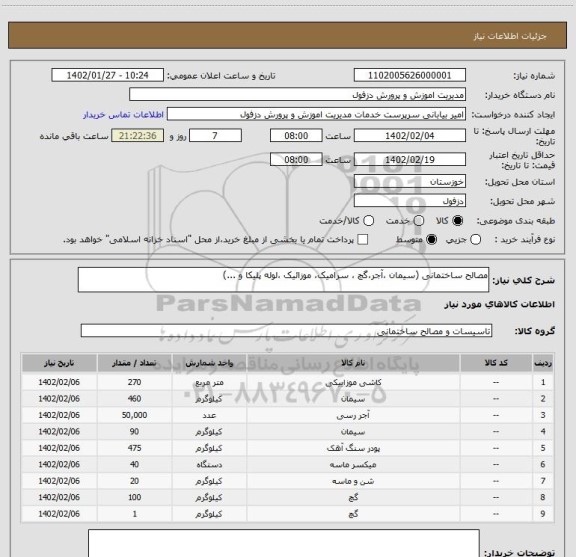
Task: Click quantity 475 in the table
Action: 134,448
